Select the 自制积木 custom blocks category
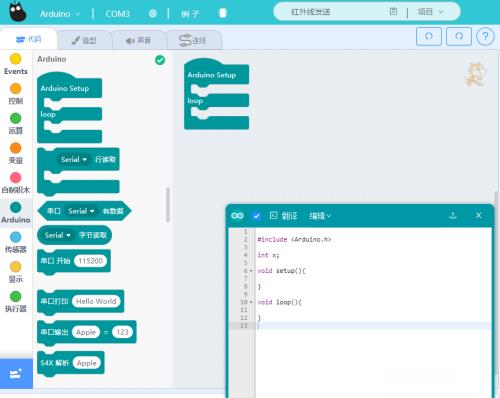Viewport: 500px width, 398px height. tap(16, 183)
